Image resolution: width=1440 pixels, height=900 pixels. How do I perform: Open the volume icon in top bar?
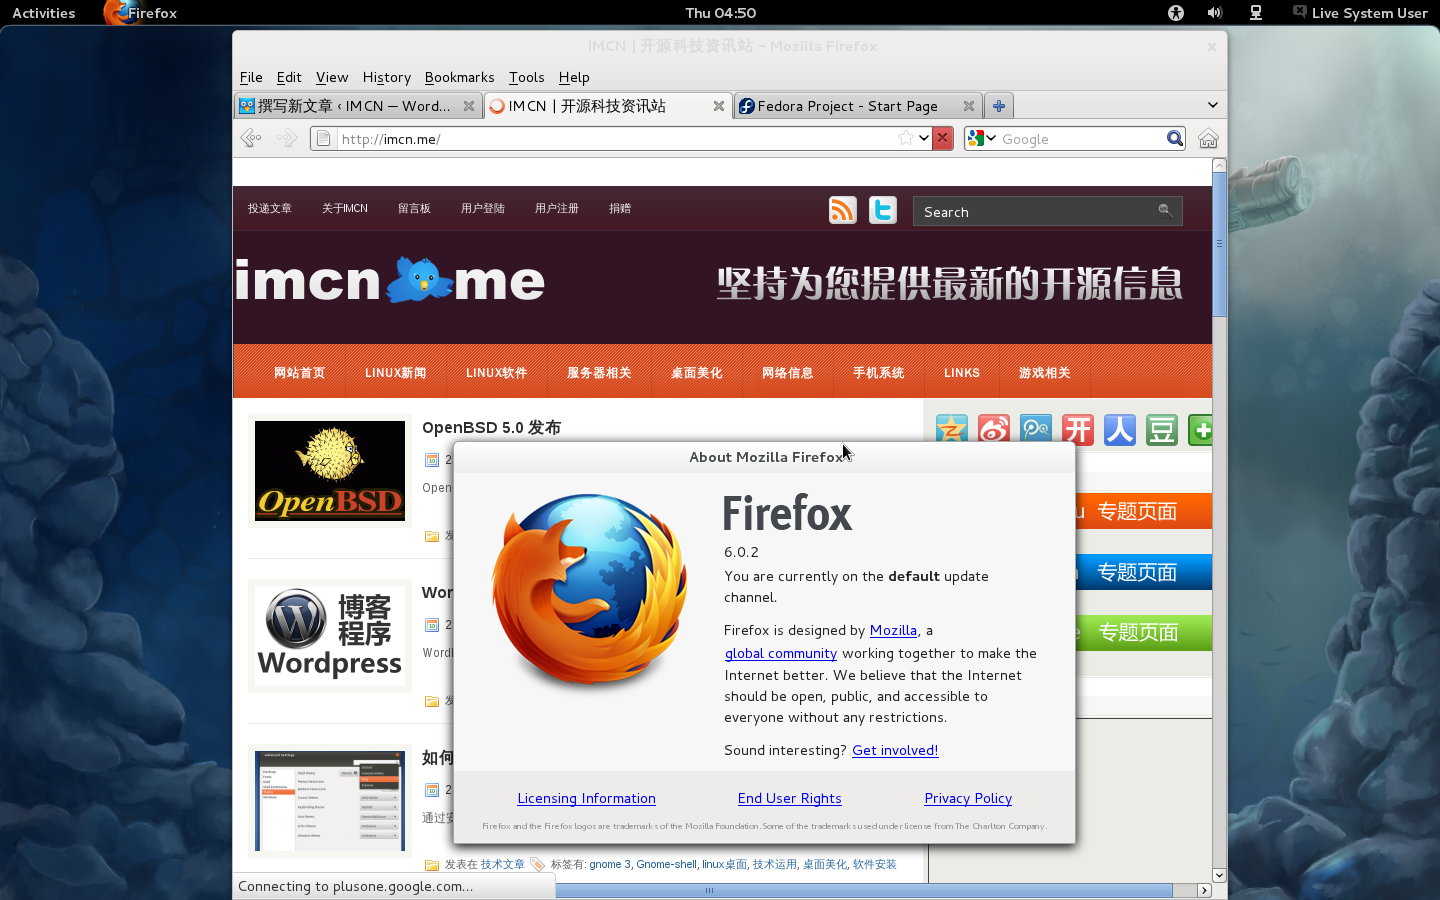(x=1215, y=13)
